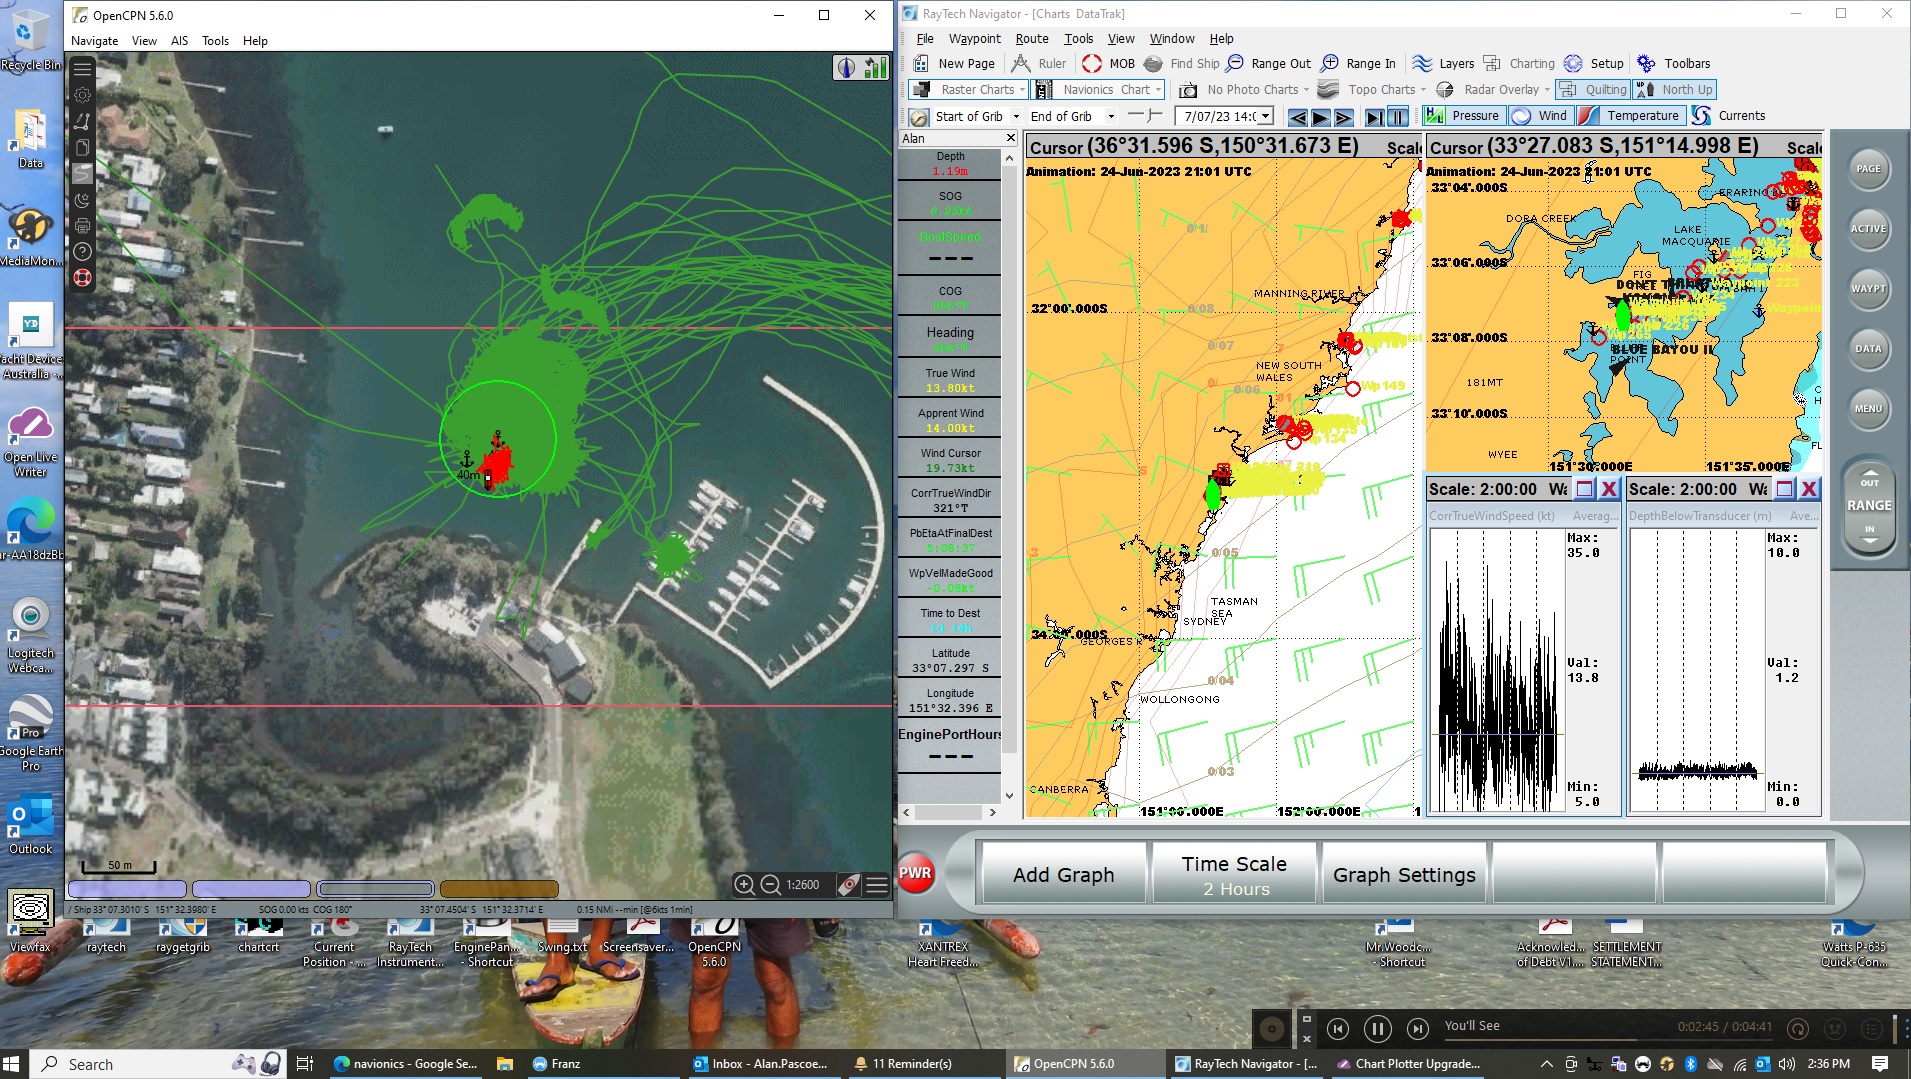
Task: Toggle North Up chart orientation
Action: (x=1675, y=89)
